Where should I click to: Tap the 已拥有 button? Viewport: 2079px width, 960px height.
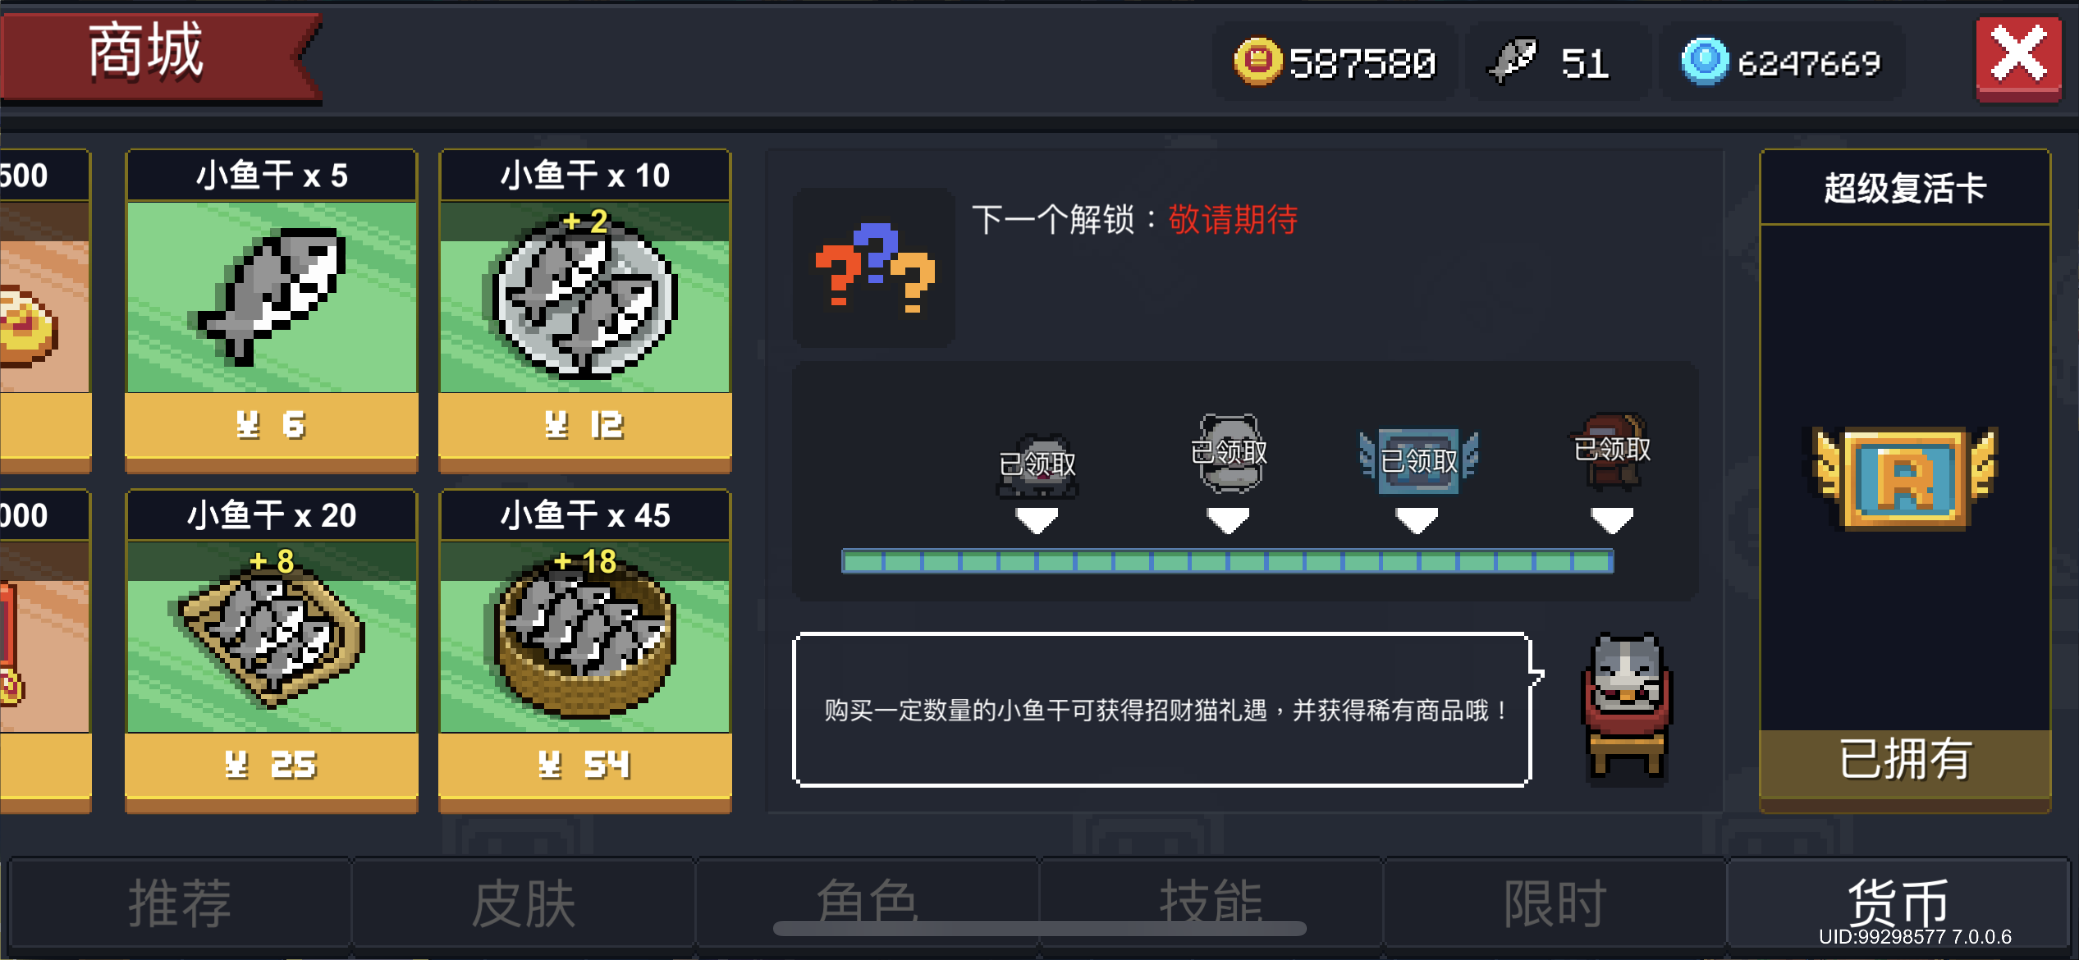click(x=1905, y=760)
